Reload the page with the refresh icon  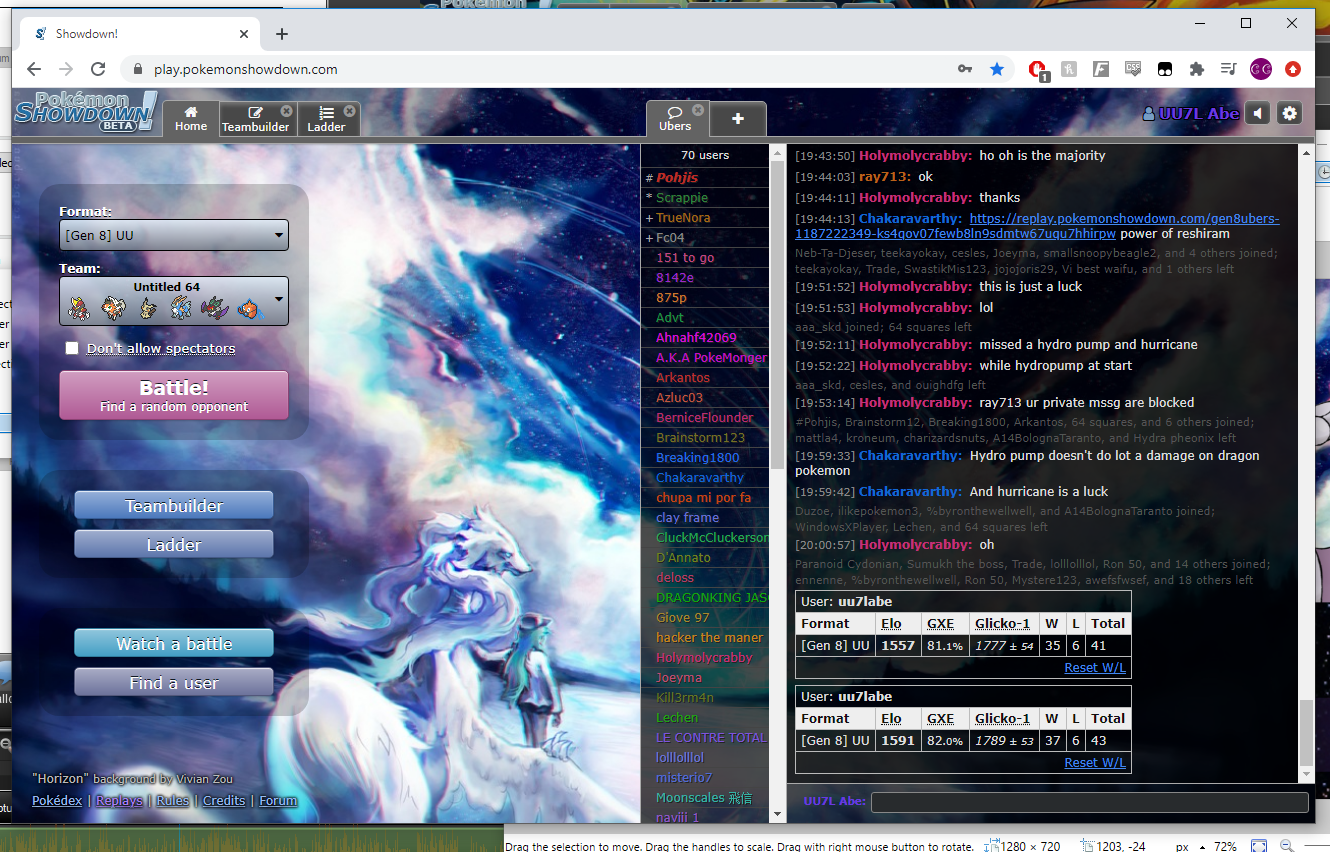coord(98,69)
